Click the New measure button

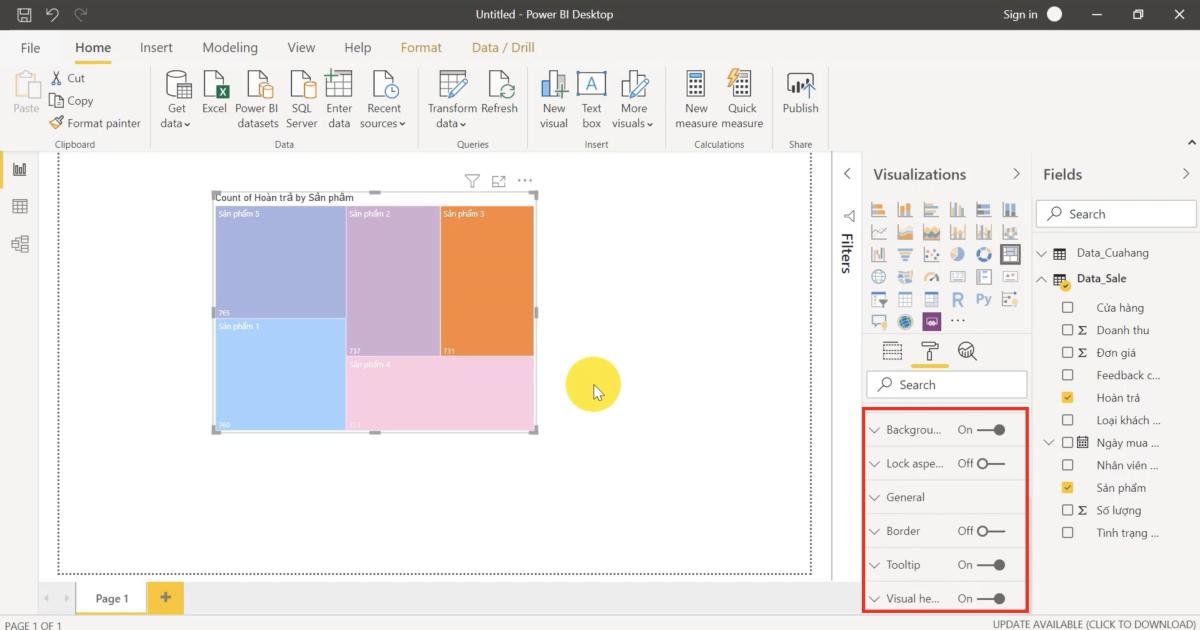(x=696, y=97)
